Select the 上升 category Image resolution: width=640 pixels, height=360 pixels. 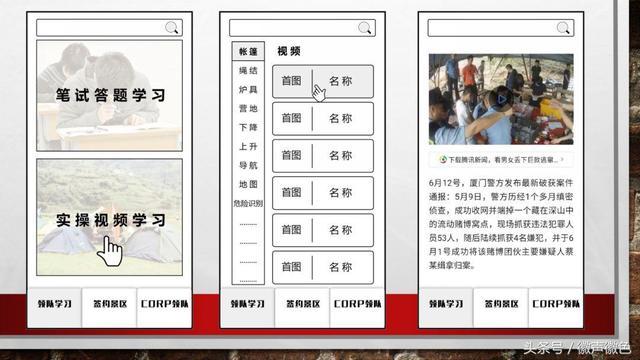(x=248, y=147)
